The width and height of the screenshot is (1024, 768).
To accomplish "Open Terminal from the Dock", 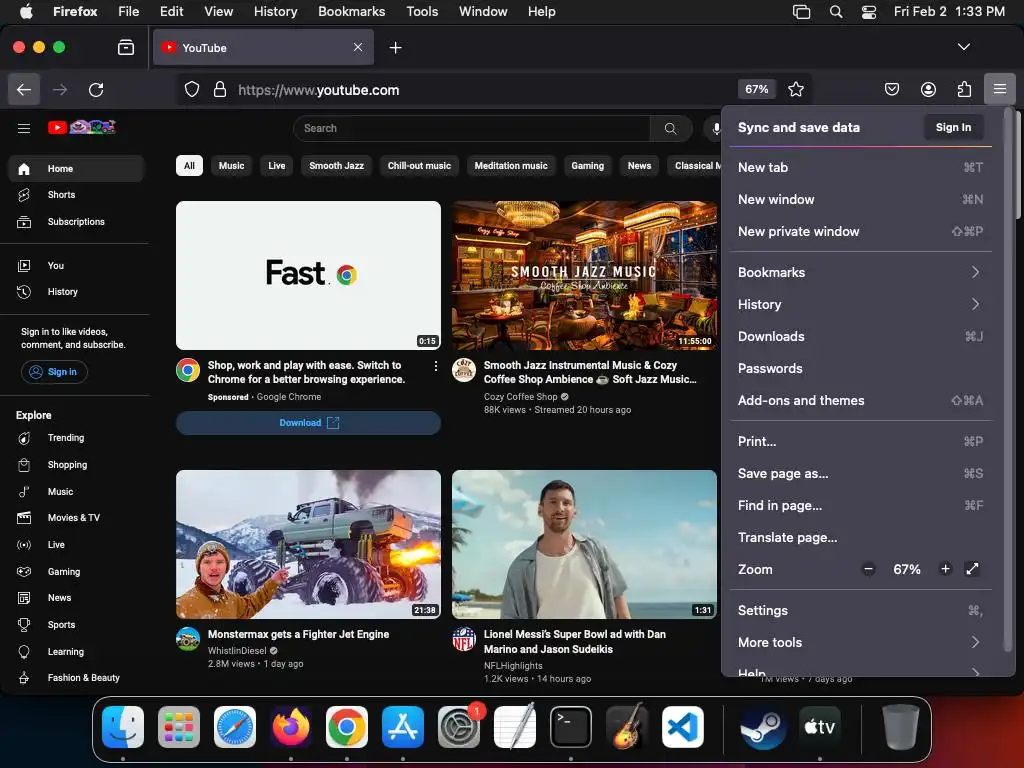I will pyautogui.click(x=571, y=727).
